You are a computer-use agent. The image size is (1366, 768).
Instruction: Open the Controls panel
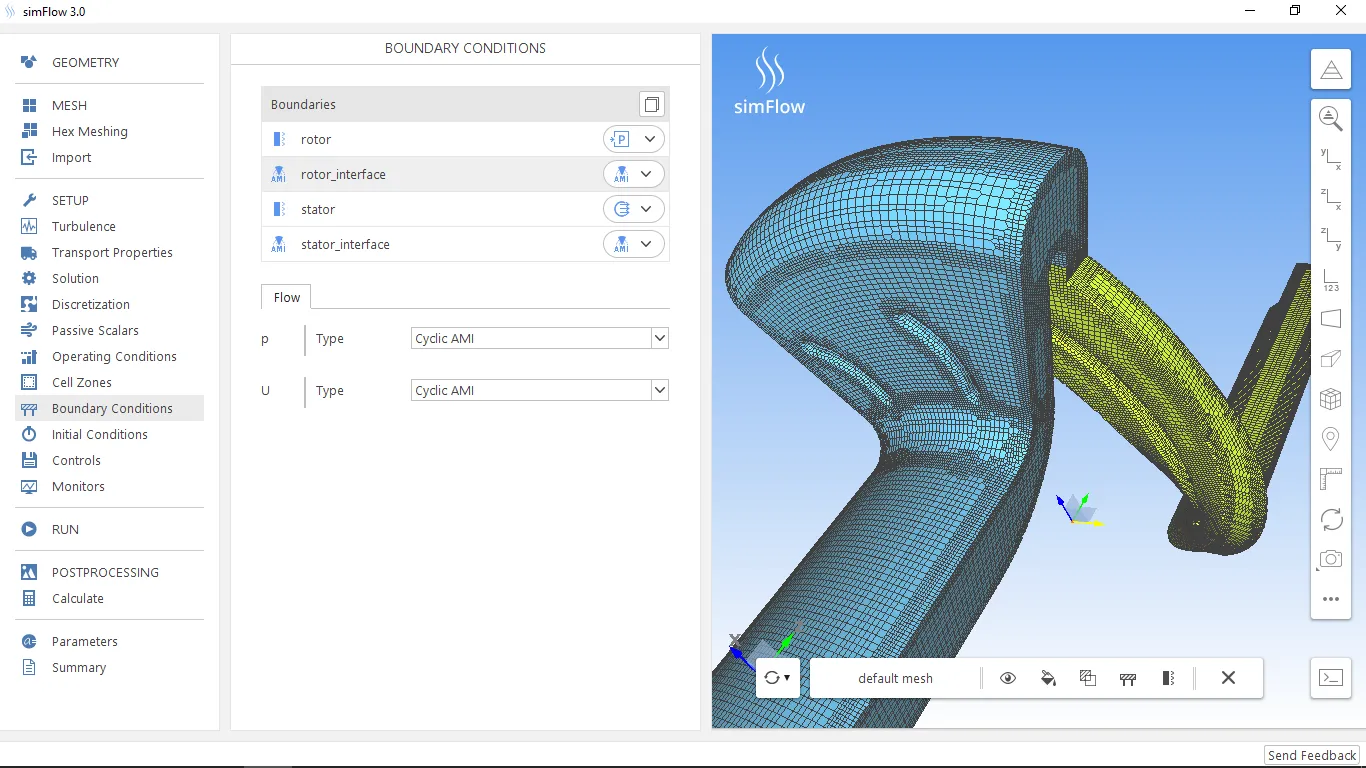click(x=76, y=460)
